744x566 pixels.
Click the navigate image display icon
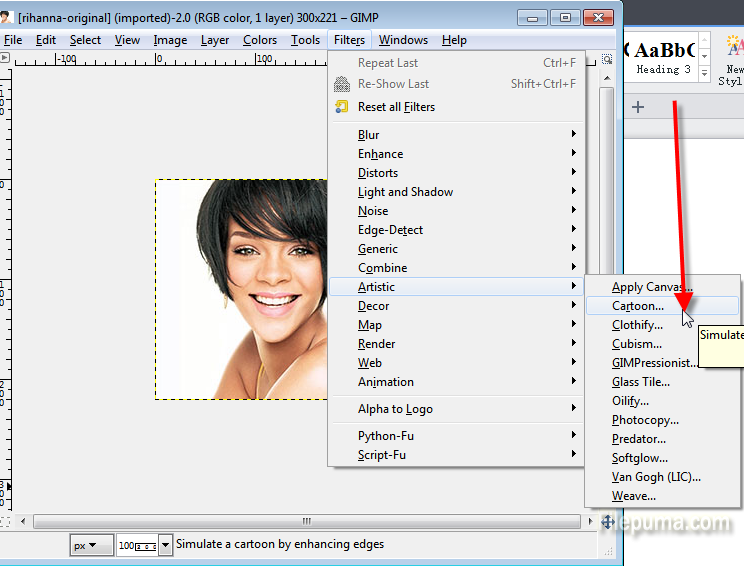pyautogui.click(x=606, y=521)
